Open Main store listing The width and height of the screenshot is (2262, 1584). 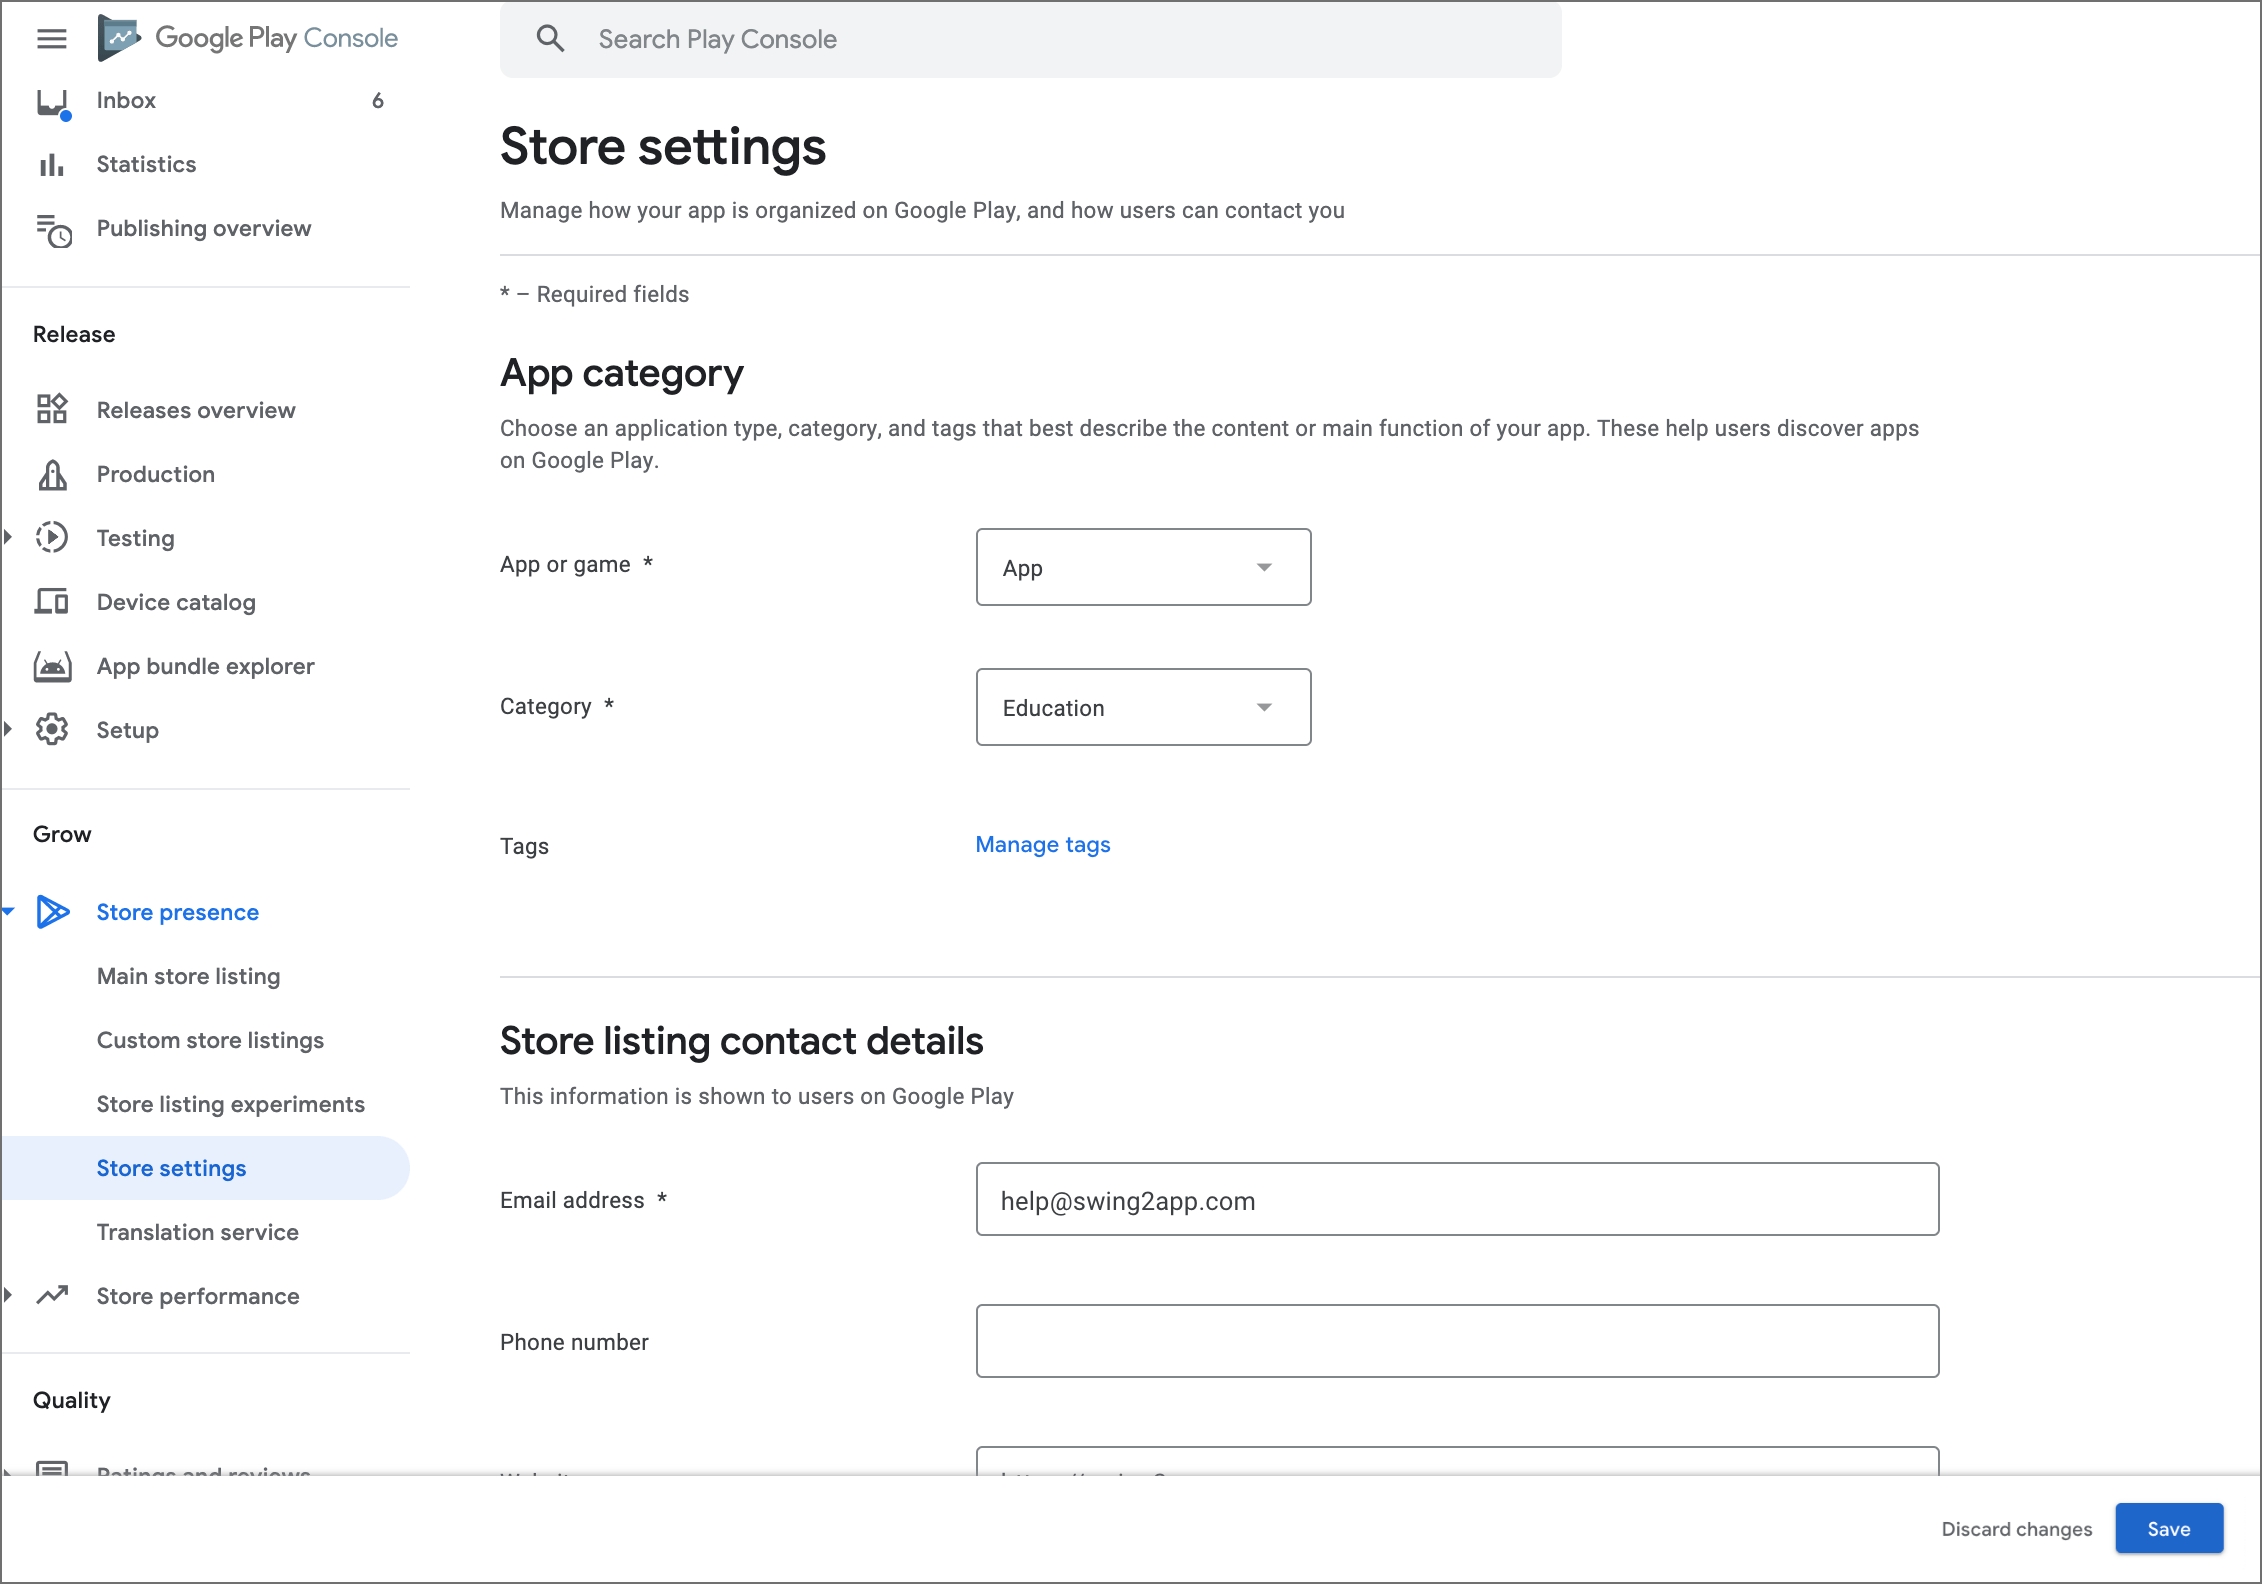pyautogui.click(x=188, y=976)
